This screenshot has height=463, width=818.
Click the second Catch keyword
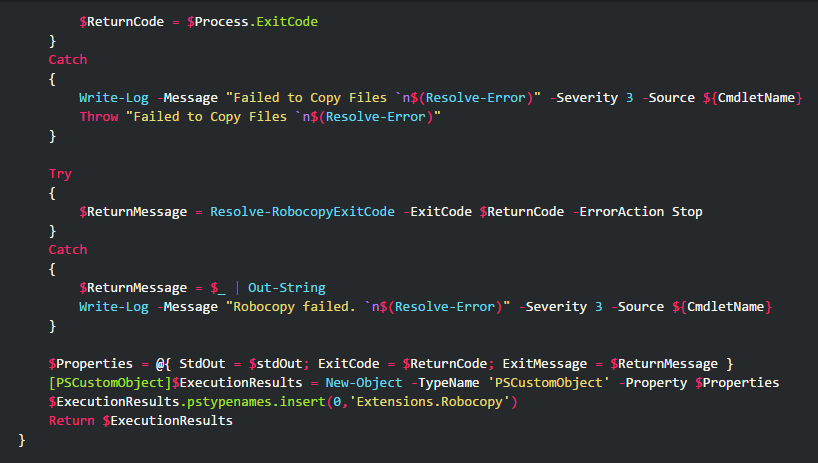pyautogui.click(x=68, y=250)
